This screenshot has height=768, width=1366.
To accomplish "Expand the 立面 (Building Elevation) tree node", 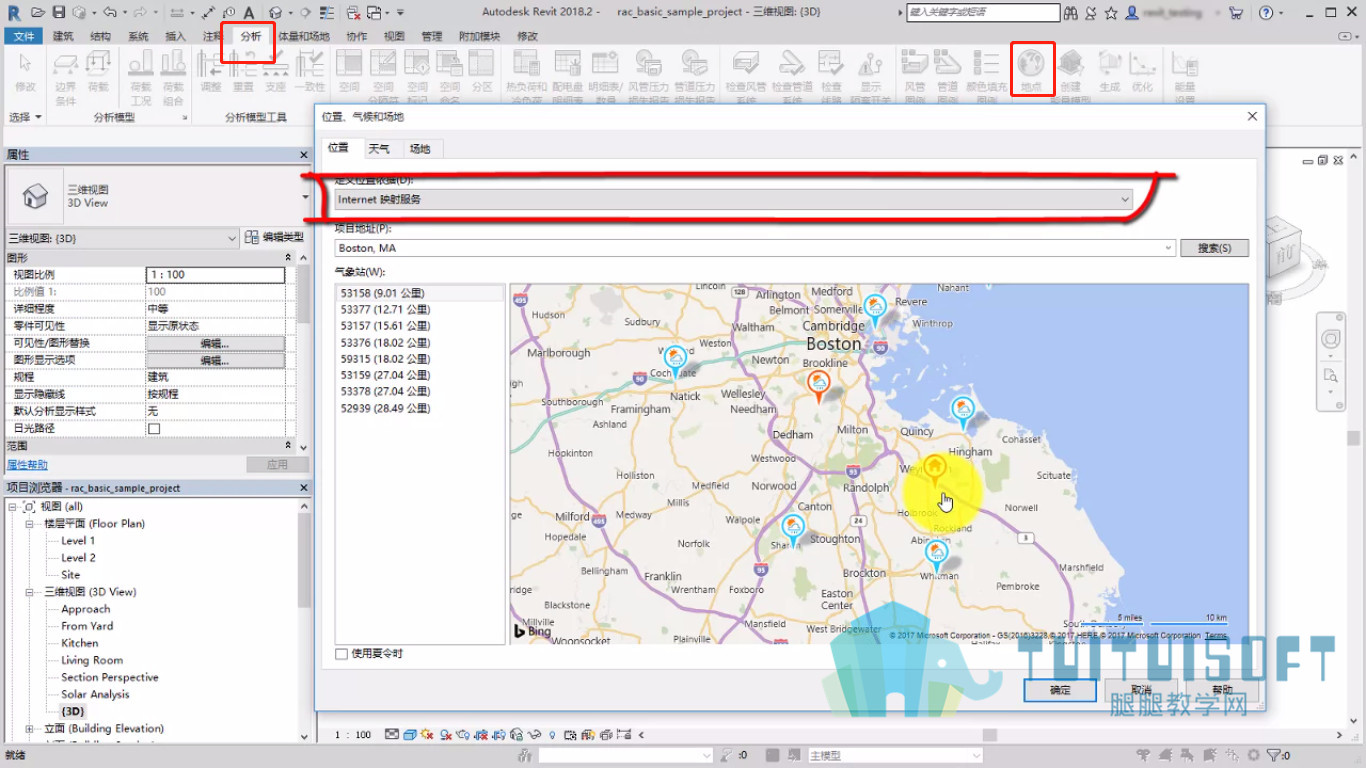I will point(30,729).
